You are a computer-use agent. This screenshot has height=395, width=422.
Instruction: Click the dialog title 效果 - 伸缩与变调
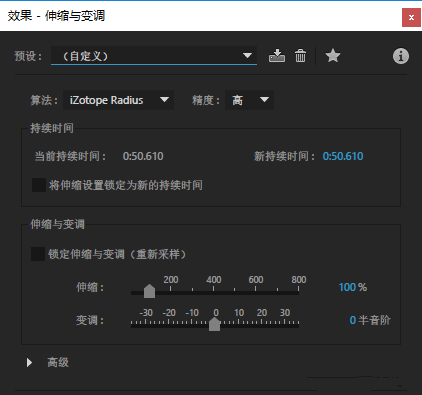pyautogui.click(x=56, y=16)
